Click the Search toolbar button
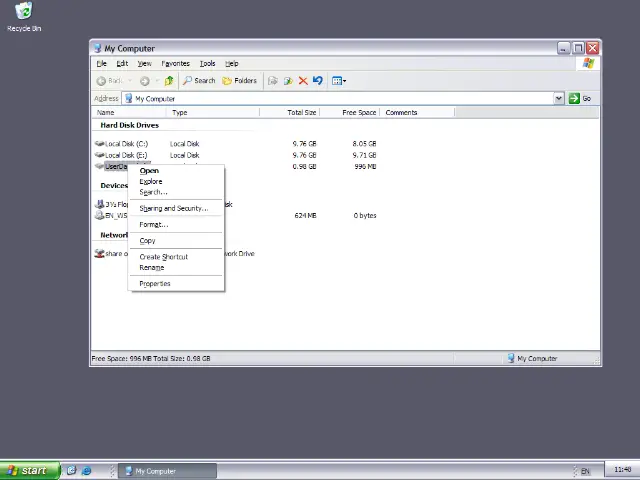Image resolution: width=640 pixels, height=480 pixels. [x=199, y=81]
